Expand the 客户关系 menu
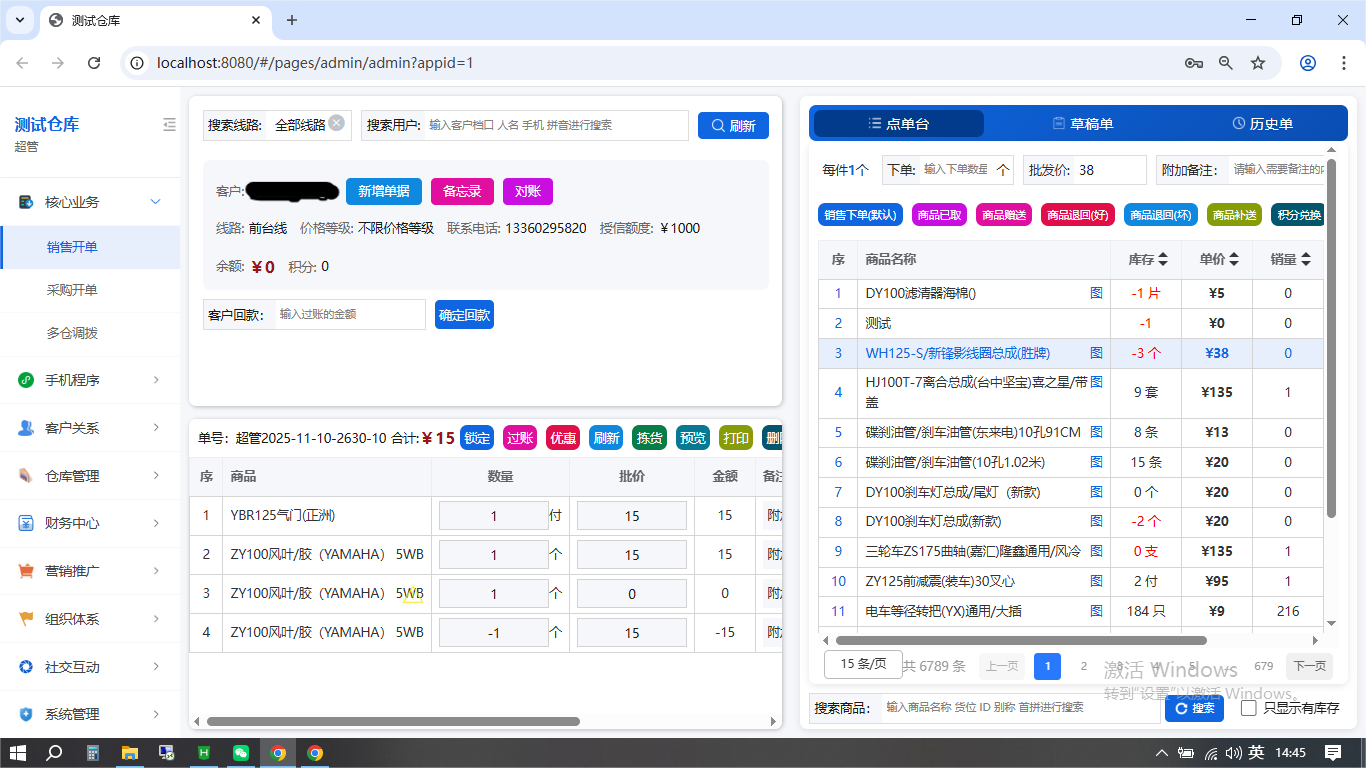 click(90, 428)
